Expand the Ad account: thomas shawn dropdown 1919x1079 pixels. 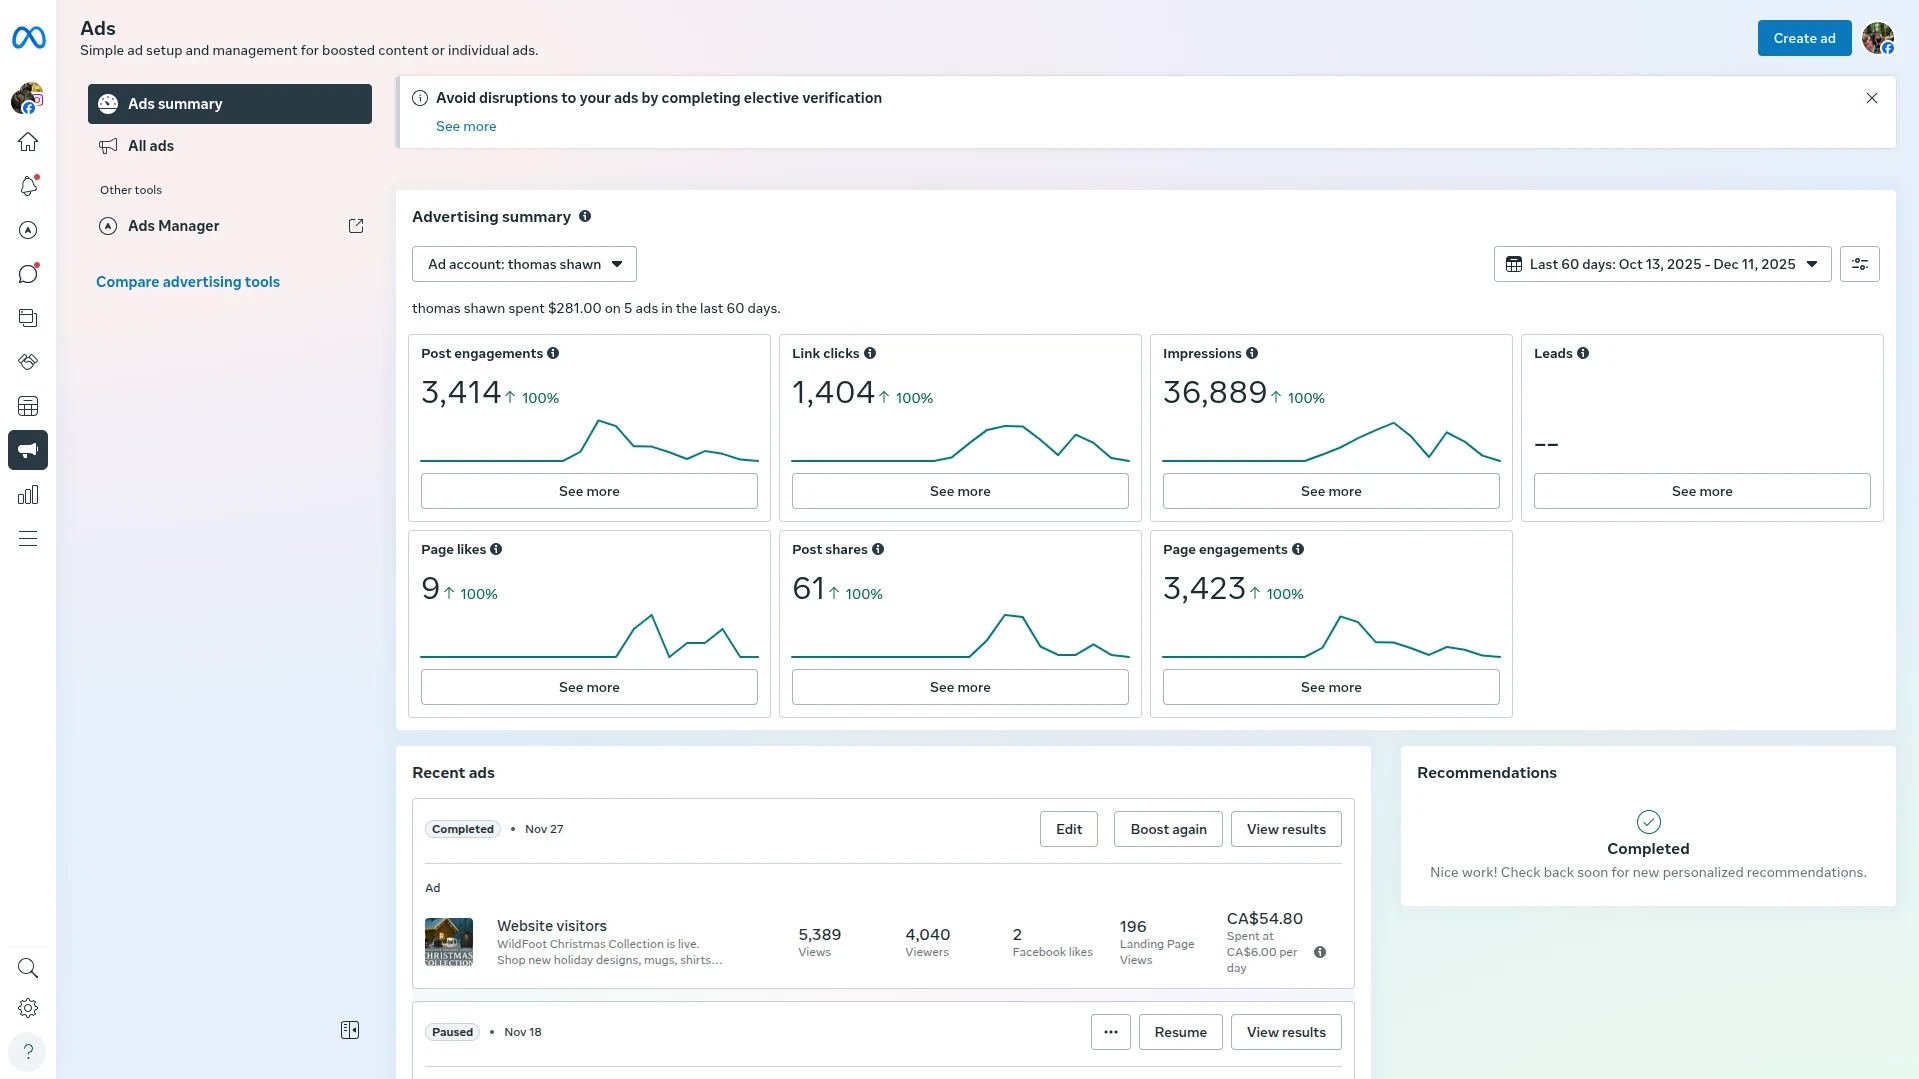click(x=524, y=264)
